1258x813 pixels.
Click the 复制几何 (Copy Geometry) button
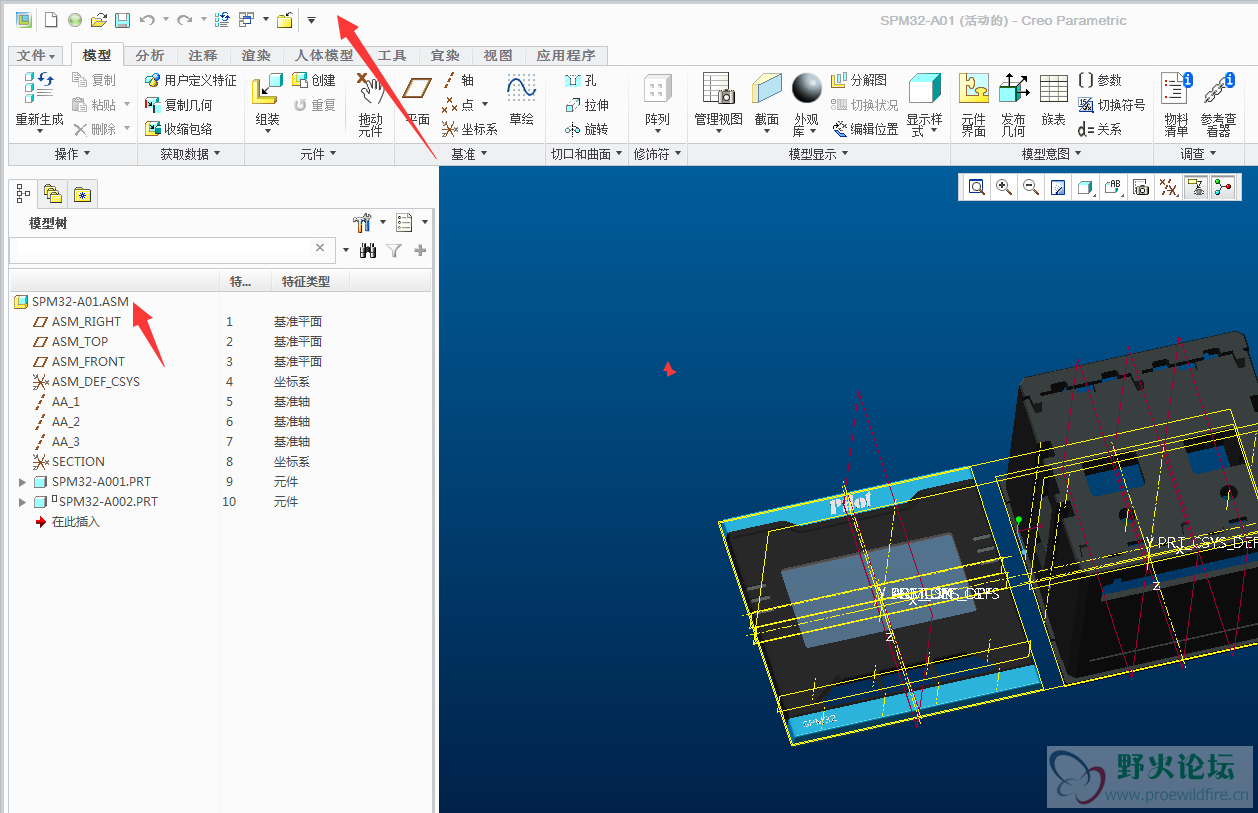[179, 104]
